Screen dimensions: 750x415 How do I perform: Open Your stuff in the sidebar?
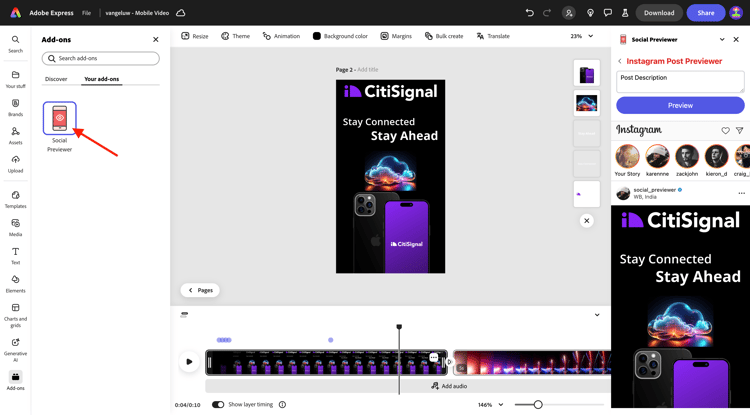(x=15, y=79)
